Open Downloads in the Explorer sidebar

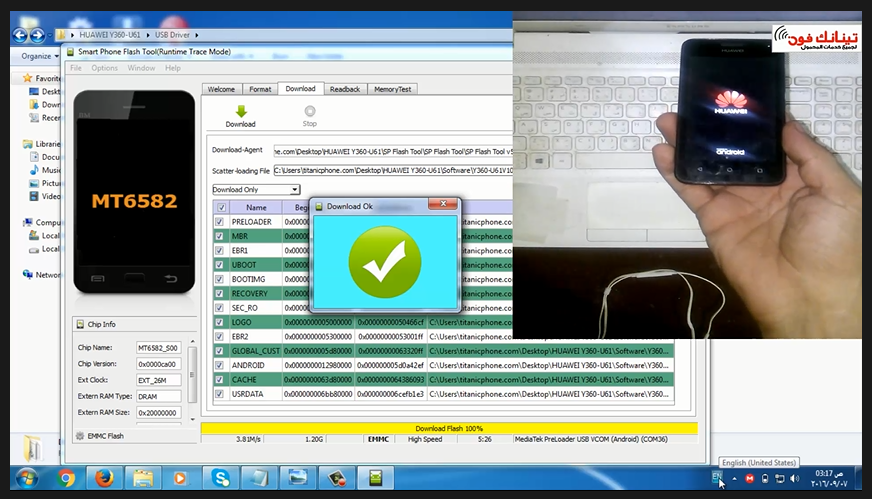[x=44, y=105]
